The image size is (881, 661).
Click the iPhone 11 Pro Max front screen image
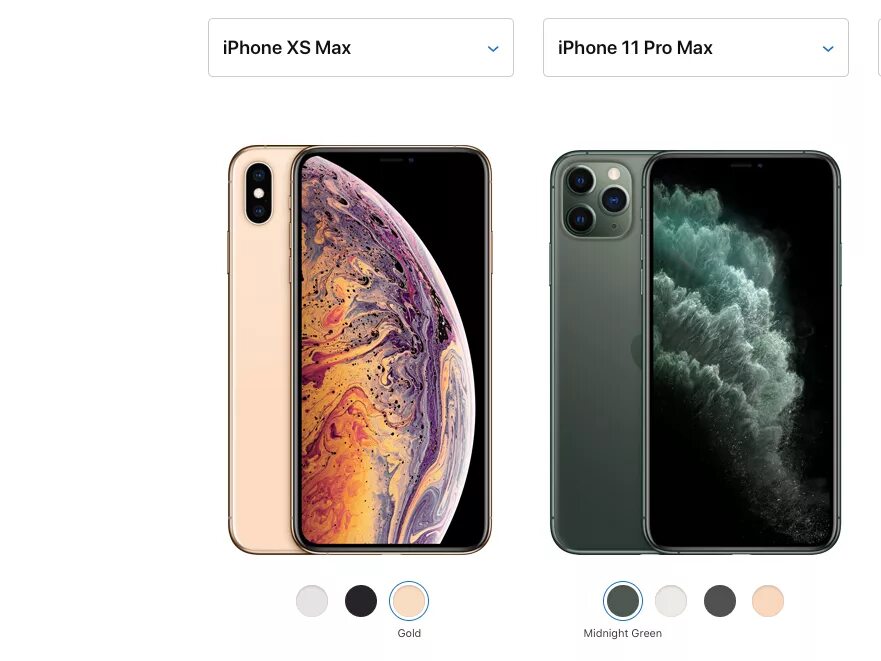pyautogui.click(x=742, y=353)
